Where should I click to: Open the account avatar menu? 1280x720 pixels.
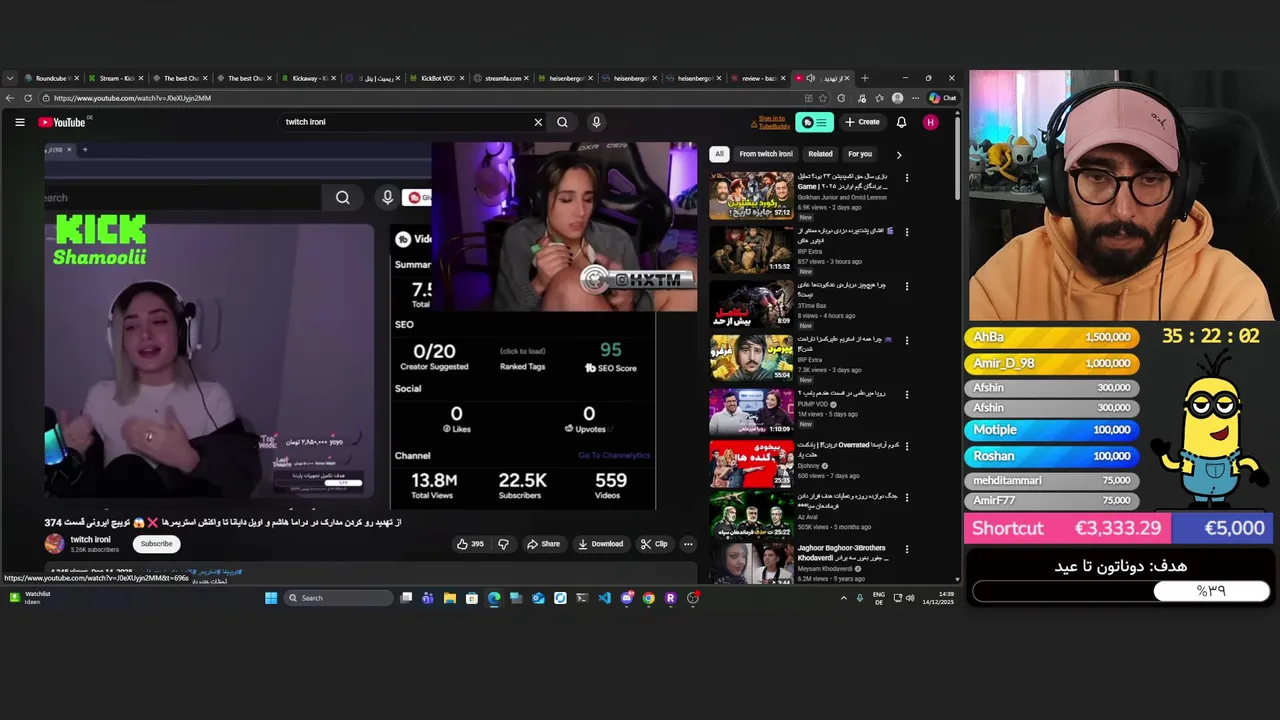[931, 122]
